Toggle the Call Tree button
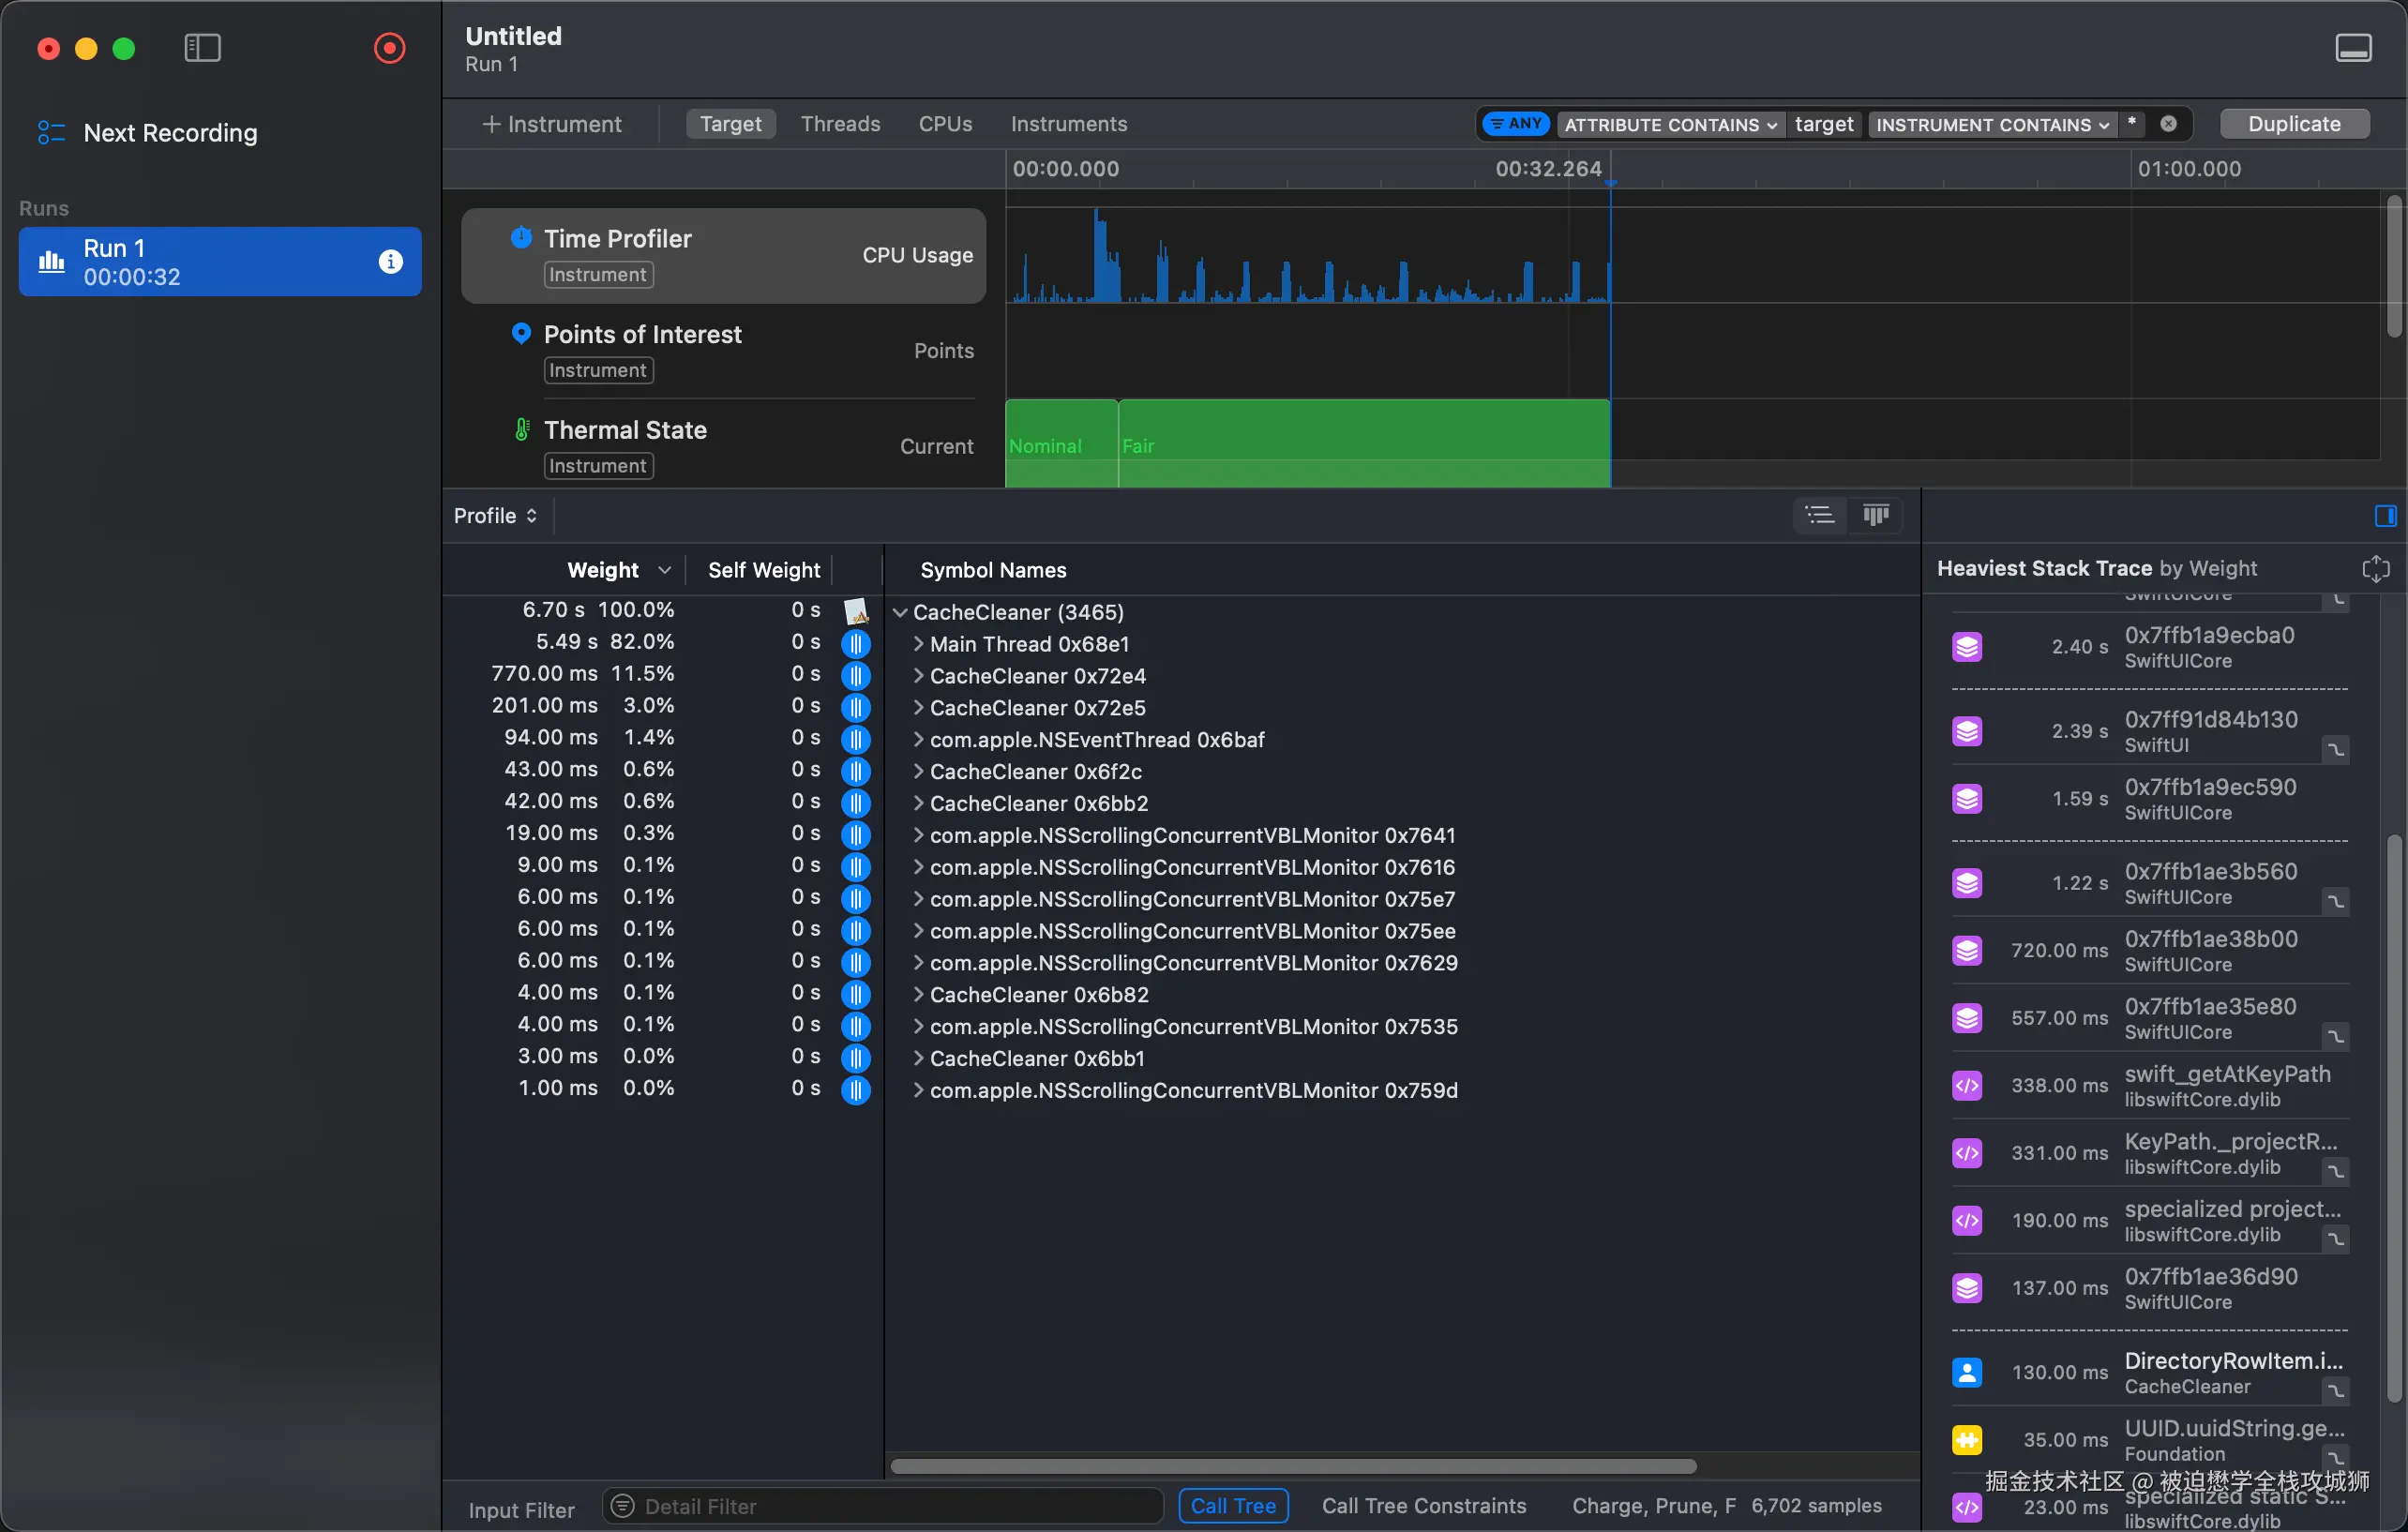Viewport: 2408px width, 1532px height. click(x=1233, y=1506)
